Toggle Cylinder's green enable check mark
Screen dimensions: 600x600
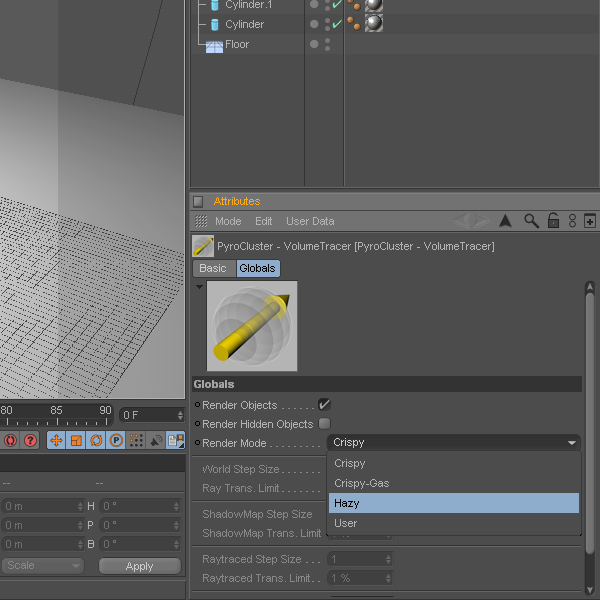(337, 24)
